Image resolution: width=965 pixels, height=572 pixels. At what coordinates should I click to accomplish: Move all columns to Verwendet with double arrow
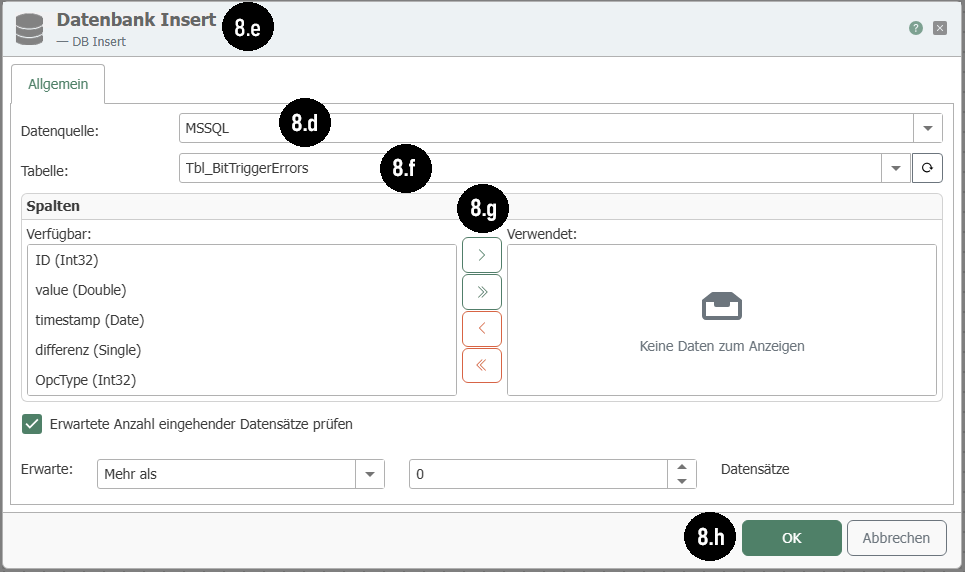click(x=481, y=292)
